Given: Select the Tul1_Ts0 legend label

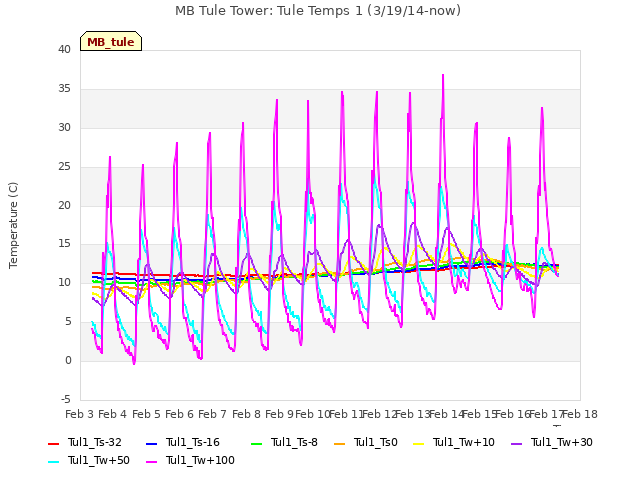Looking at the screenshot, I should 376,442.
